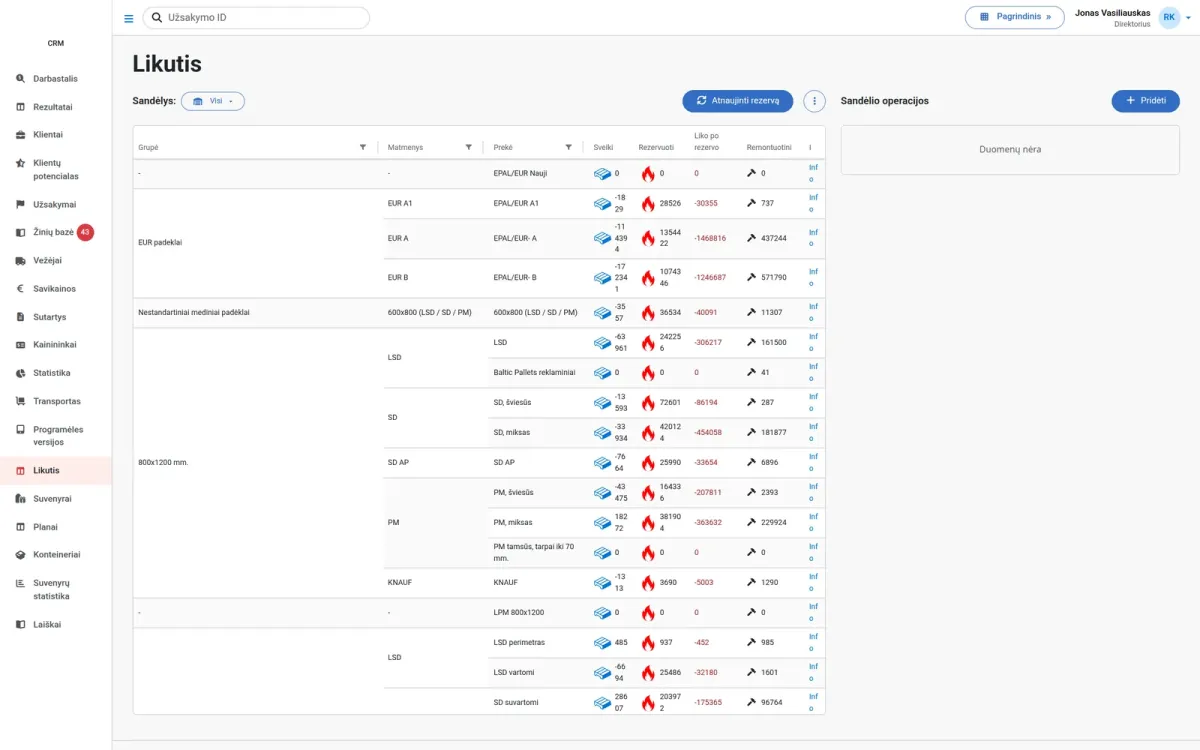
Task: Click the Nestandartiniai mediniai padėklai group cell
Action: coord(258,313)
